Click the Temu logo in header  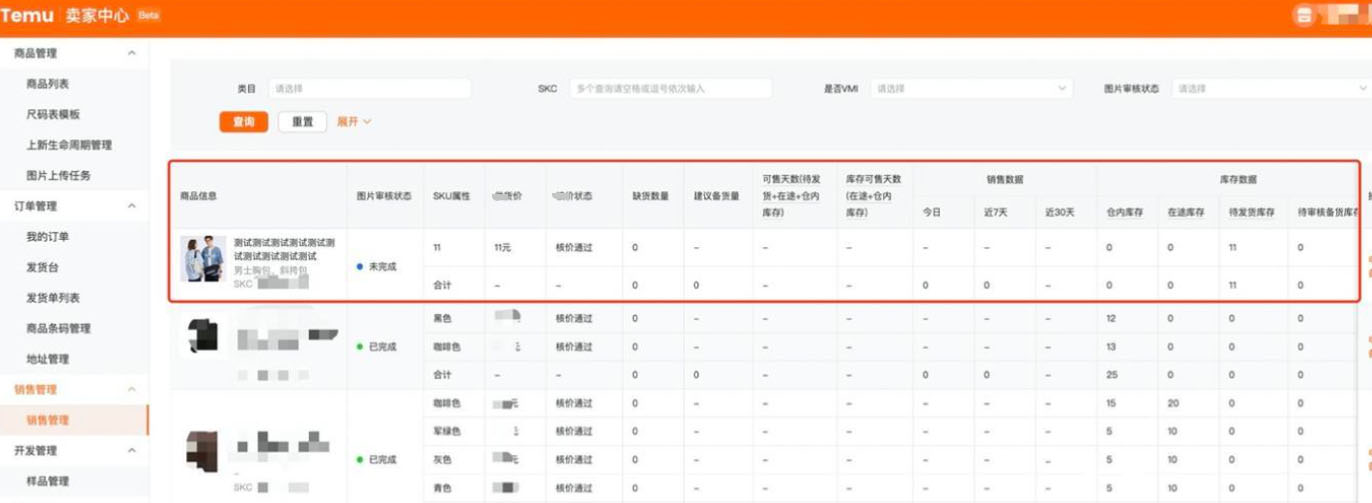point(27,15)
